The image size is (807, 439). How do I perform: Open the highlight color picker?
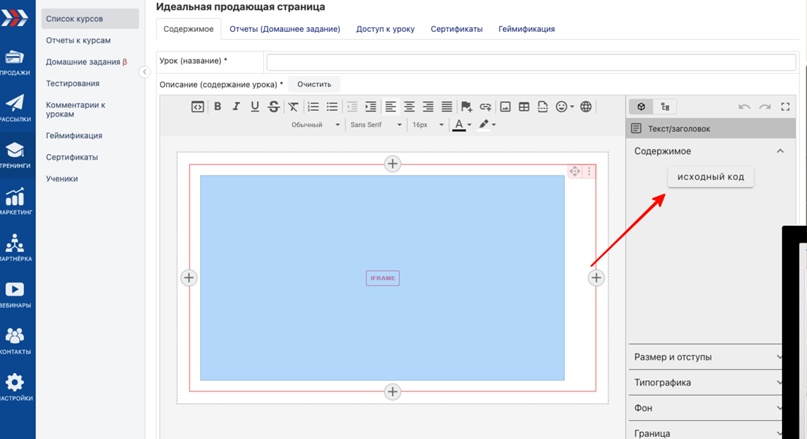(487, 125)
